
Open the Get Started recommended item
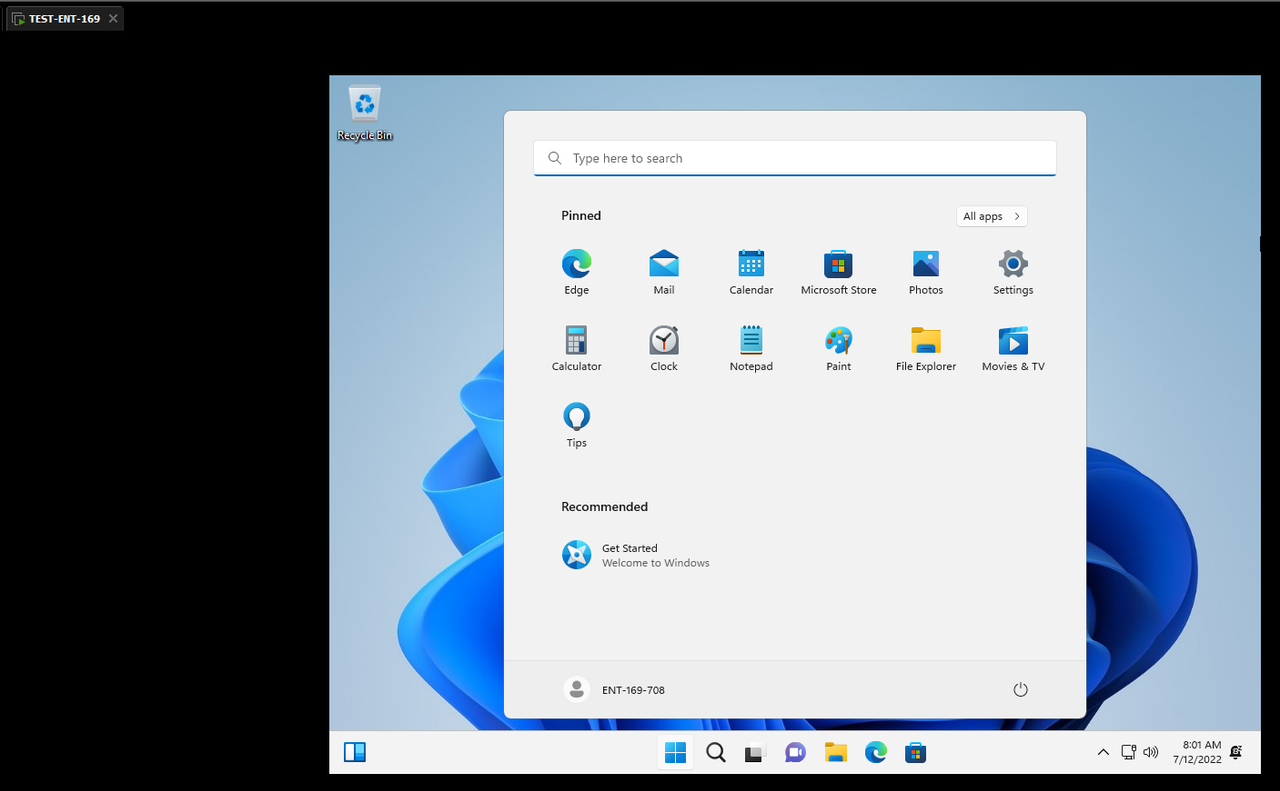coord(637,555)
